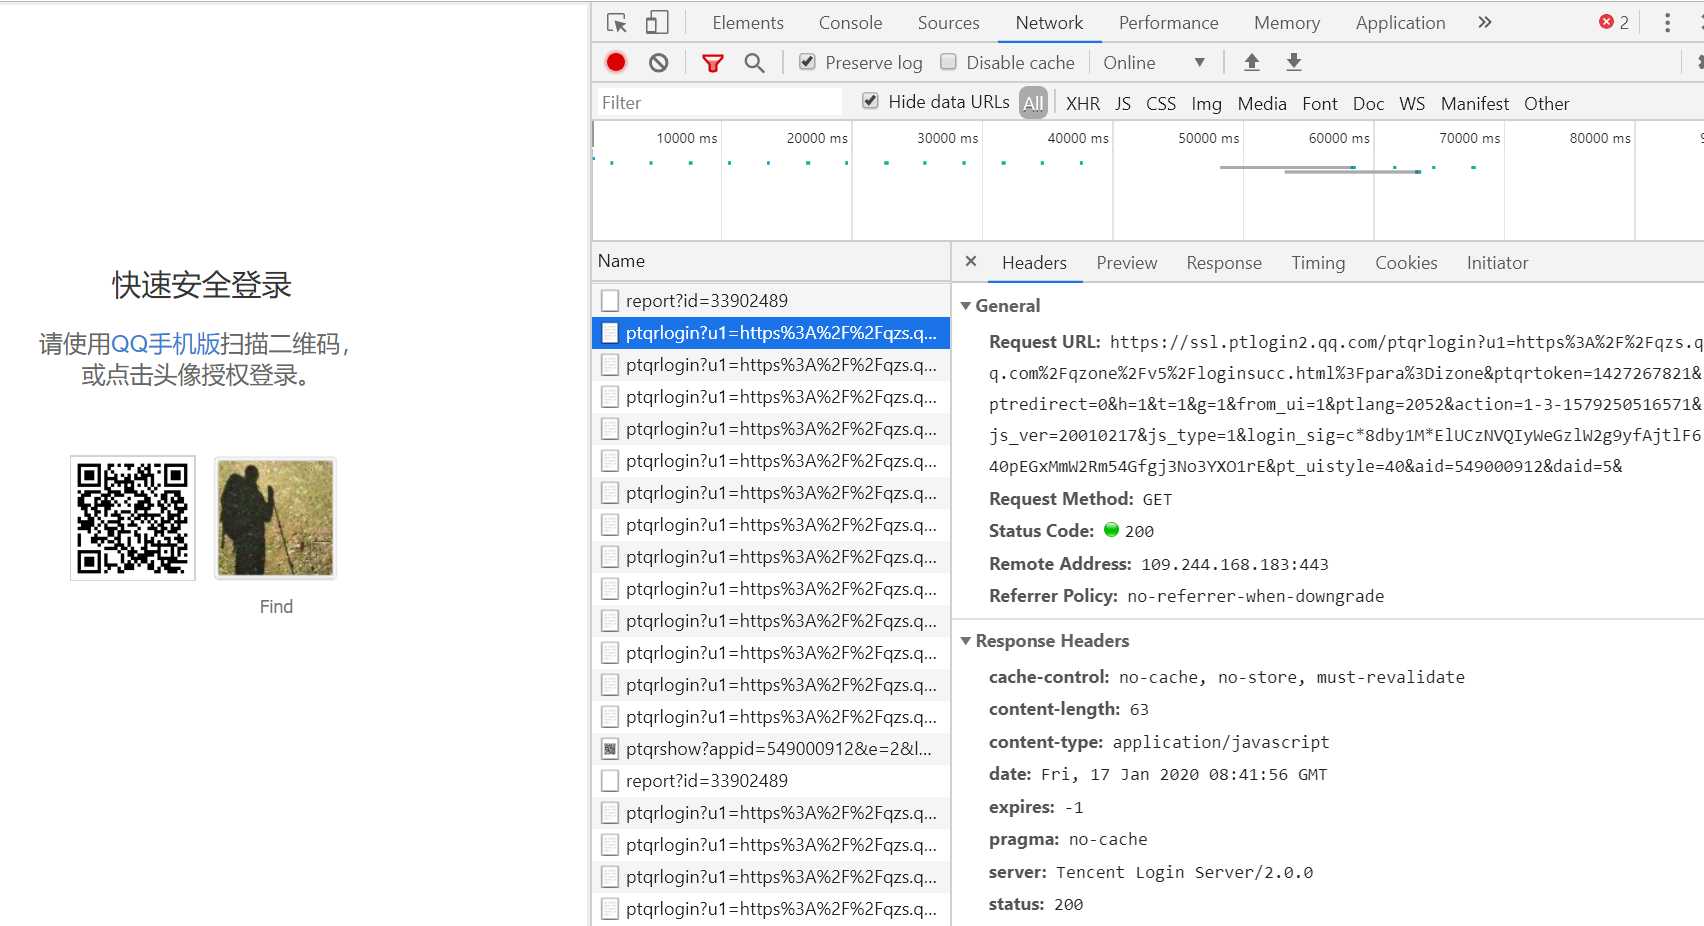
Task: Clear the network log
Action: click(658, 62)
